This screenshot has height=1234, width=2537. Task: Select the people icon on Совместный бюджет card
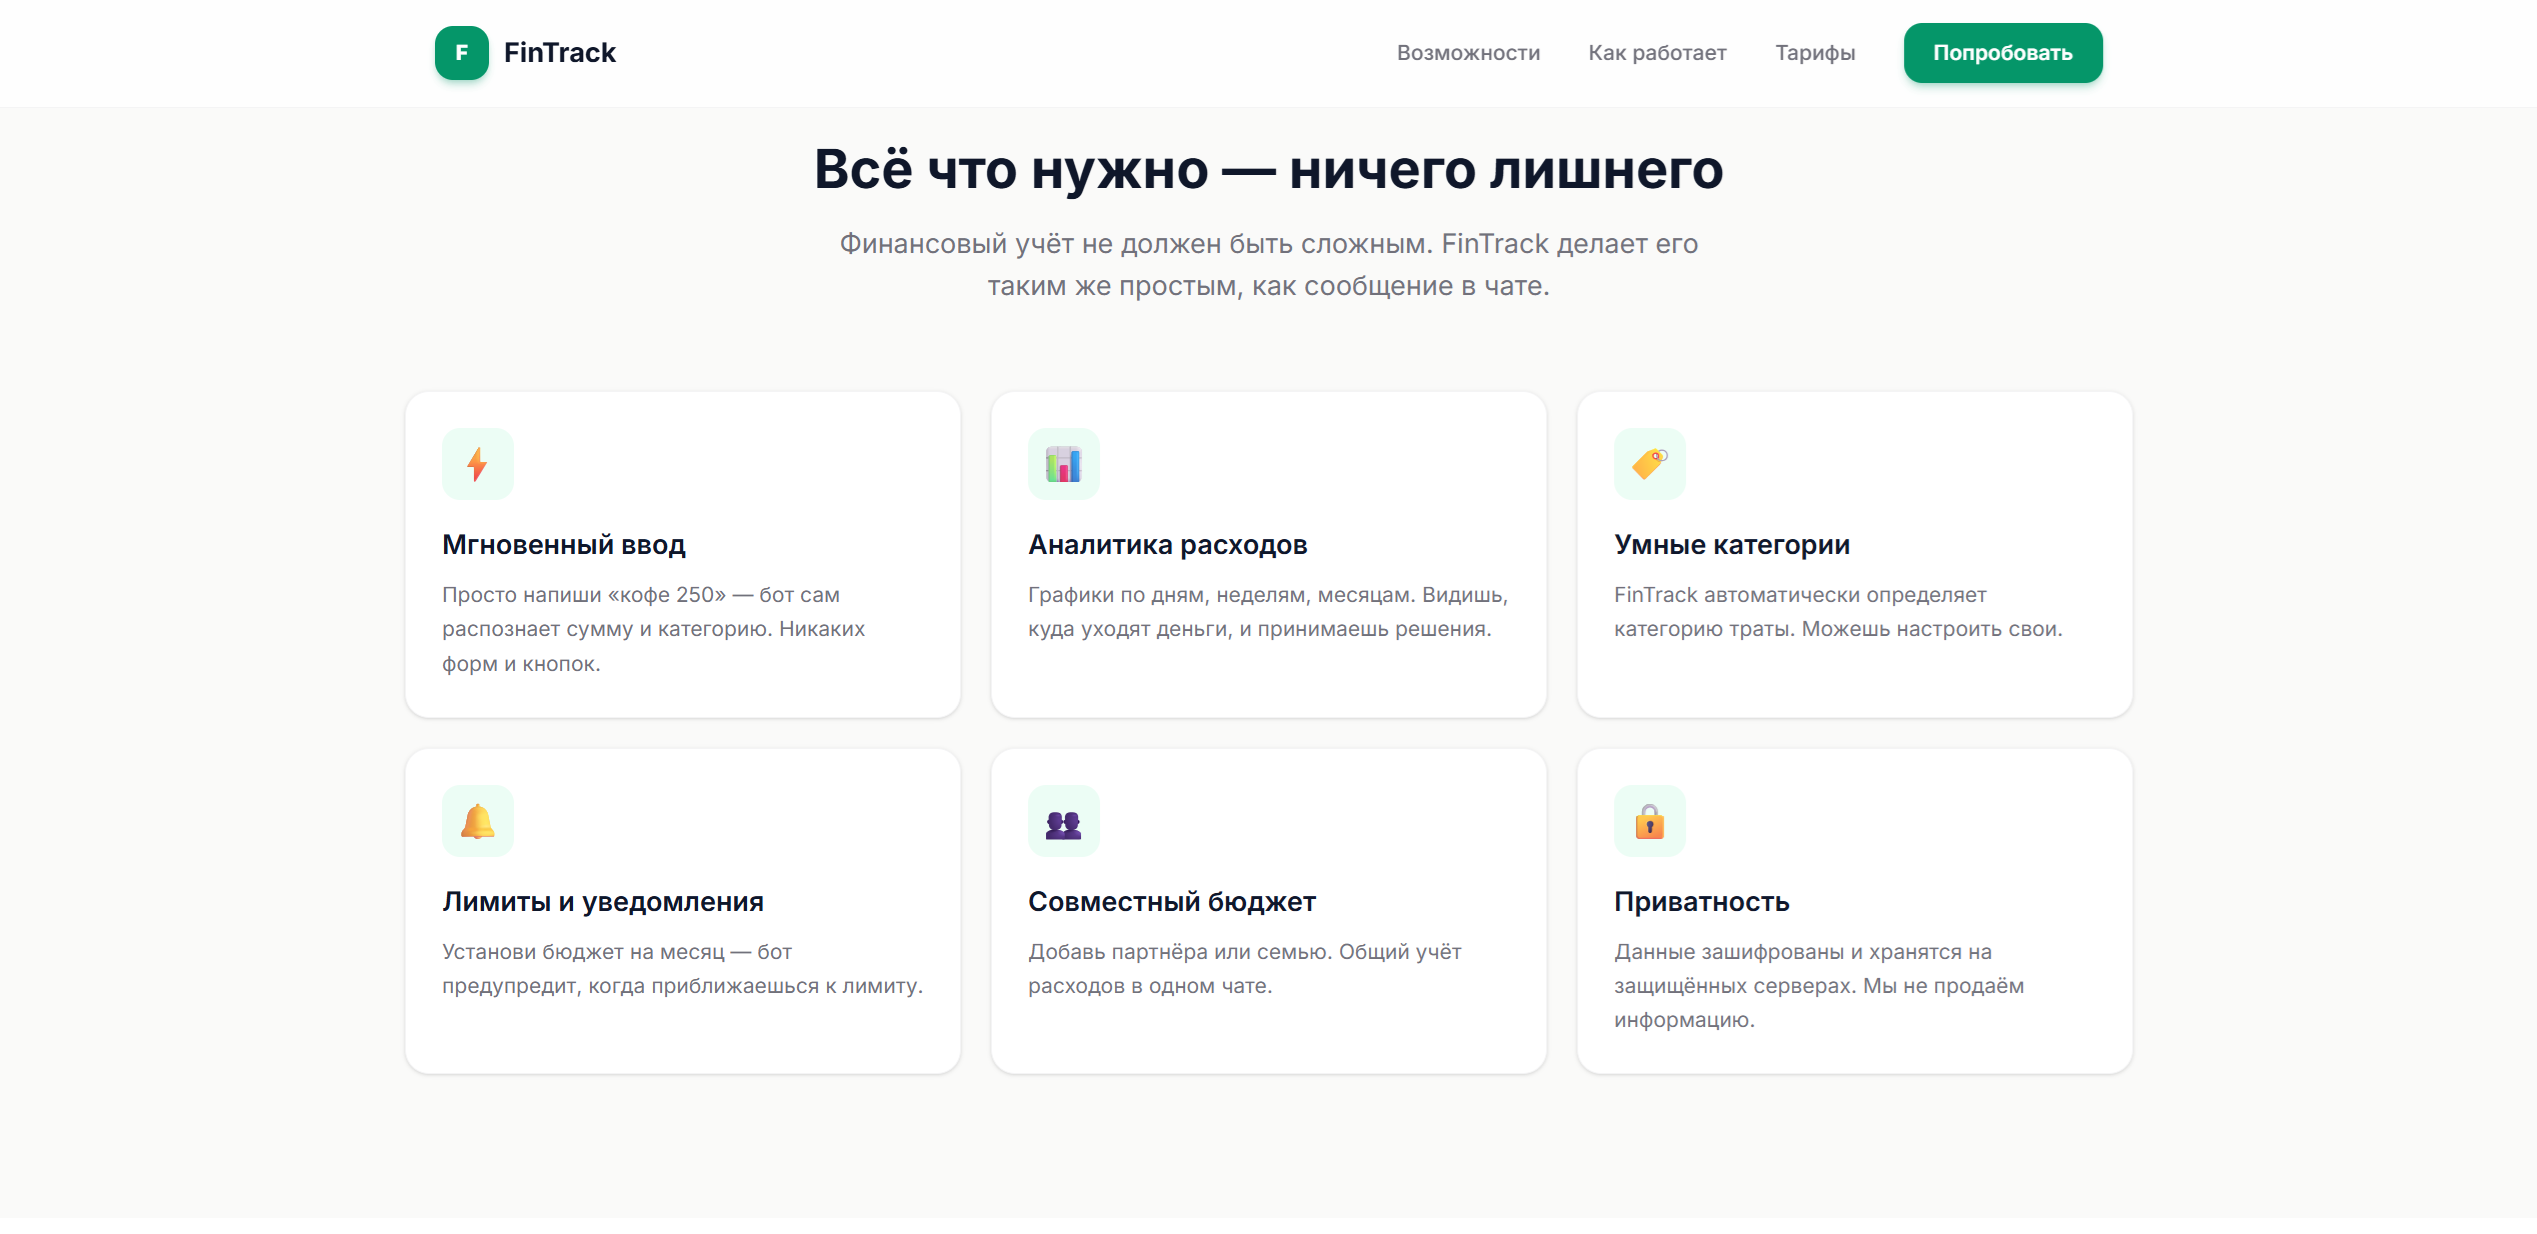point(1063,820)
